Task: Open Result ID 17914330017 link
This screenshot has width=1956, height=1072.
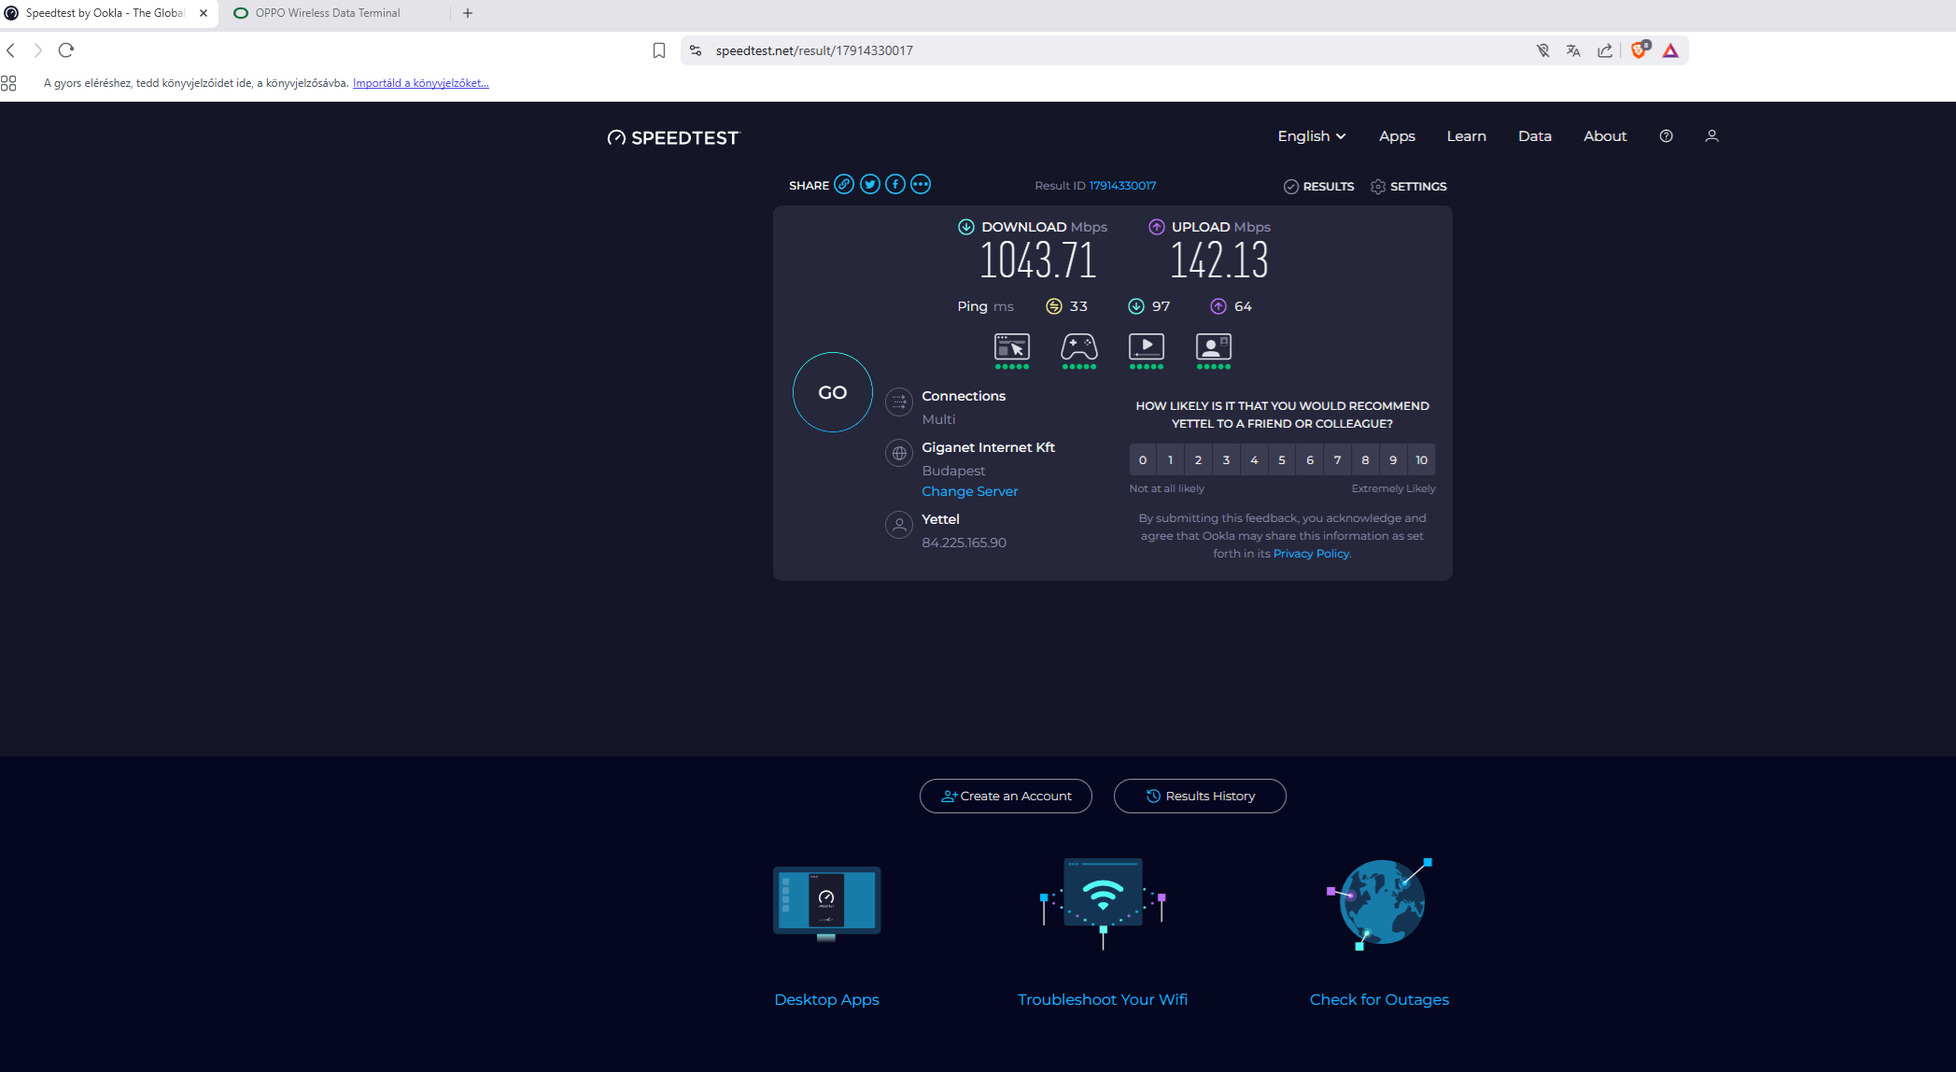Action: (1122, 186)
